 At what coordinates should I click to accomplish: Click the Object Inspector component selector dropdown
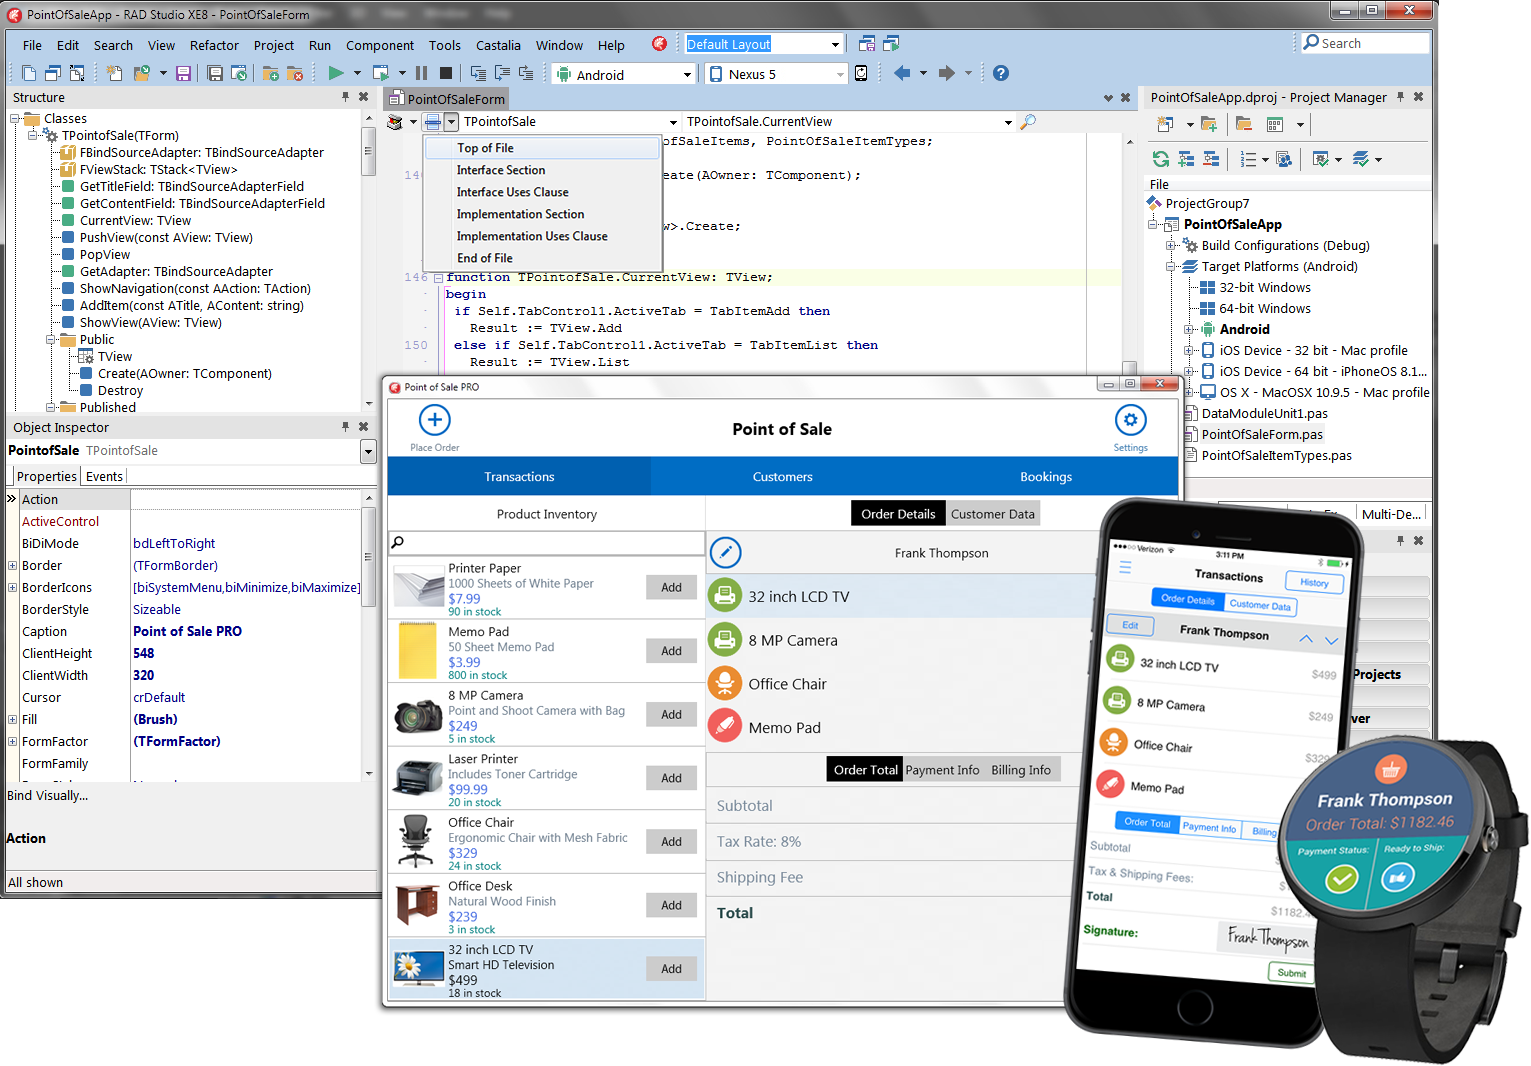click(368, 451)
